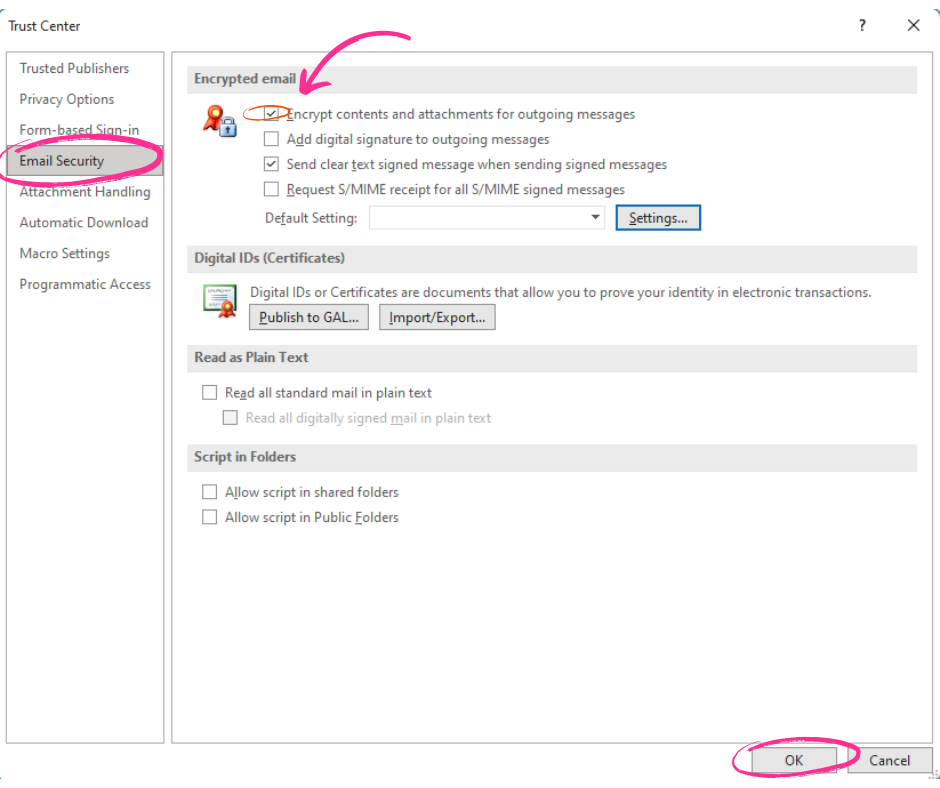Toggle allow script in Public Folders
The height and width of the screenshot is (788, 940).
pyautogui.click(x=209, y=517)
